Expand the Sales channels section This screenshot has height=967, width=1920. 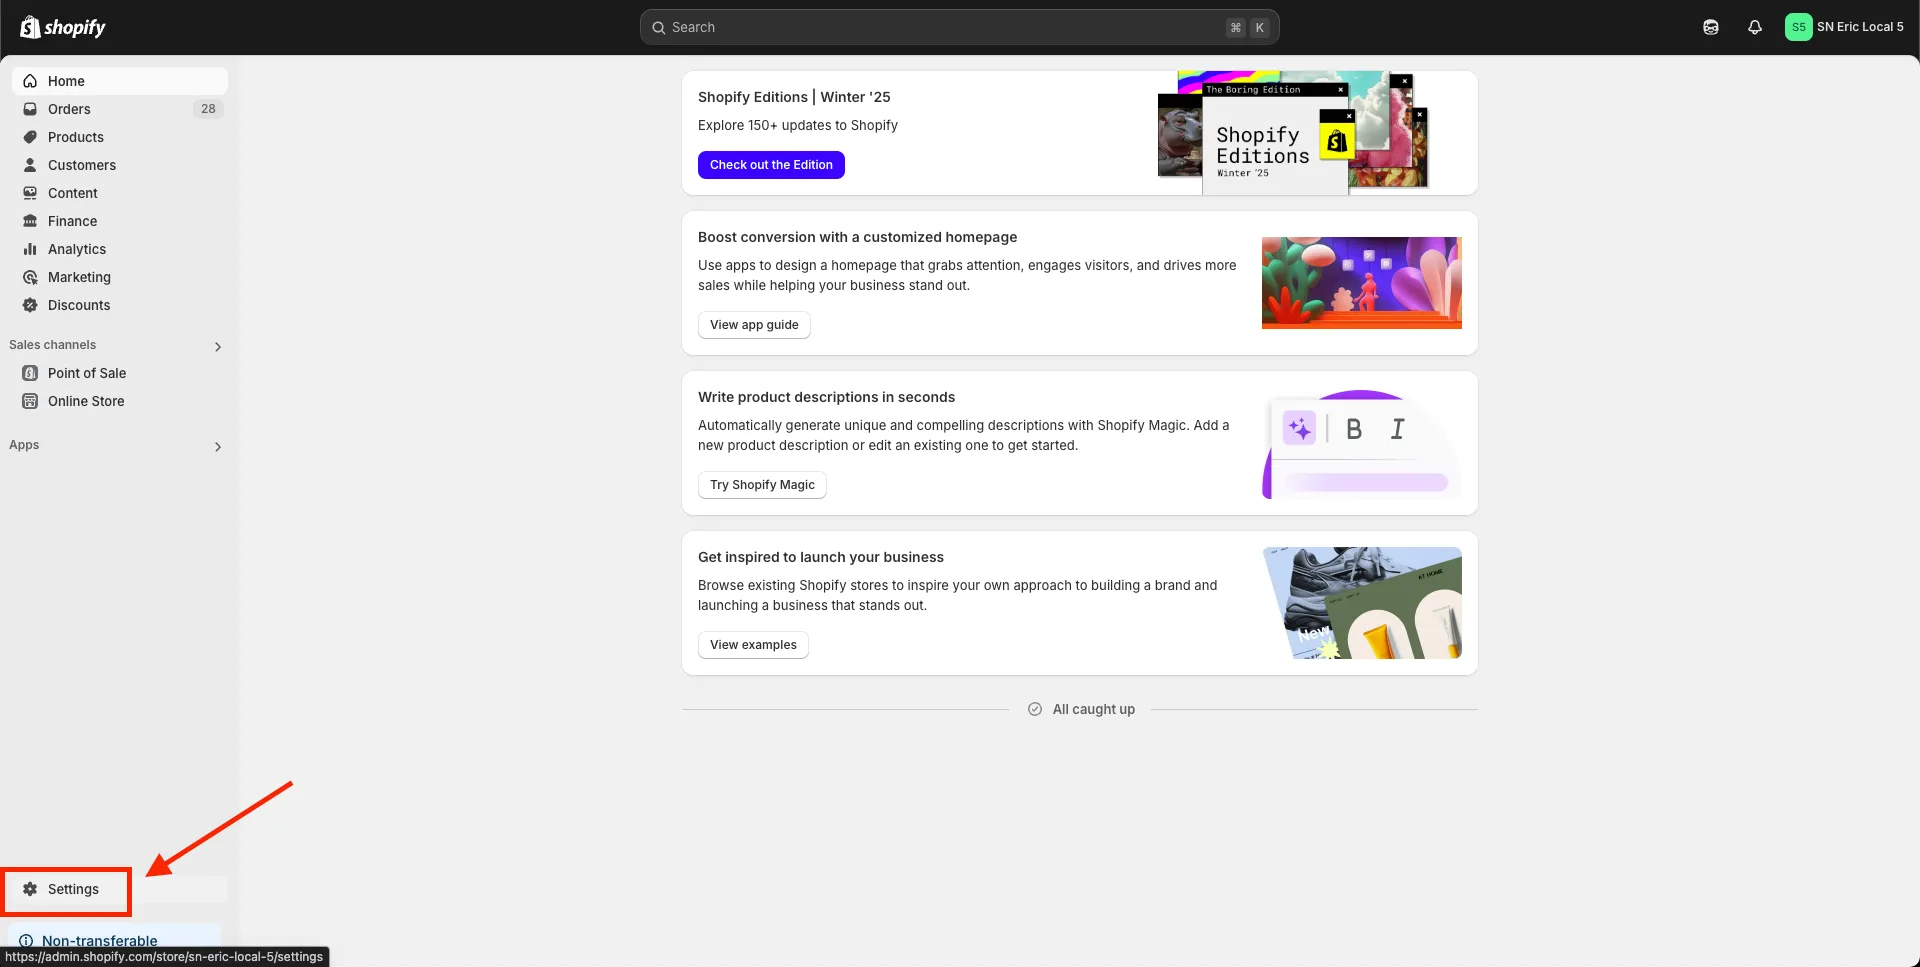pyautogui.click(x=218, y=346)
